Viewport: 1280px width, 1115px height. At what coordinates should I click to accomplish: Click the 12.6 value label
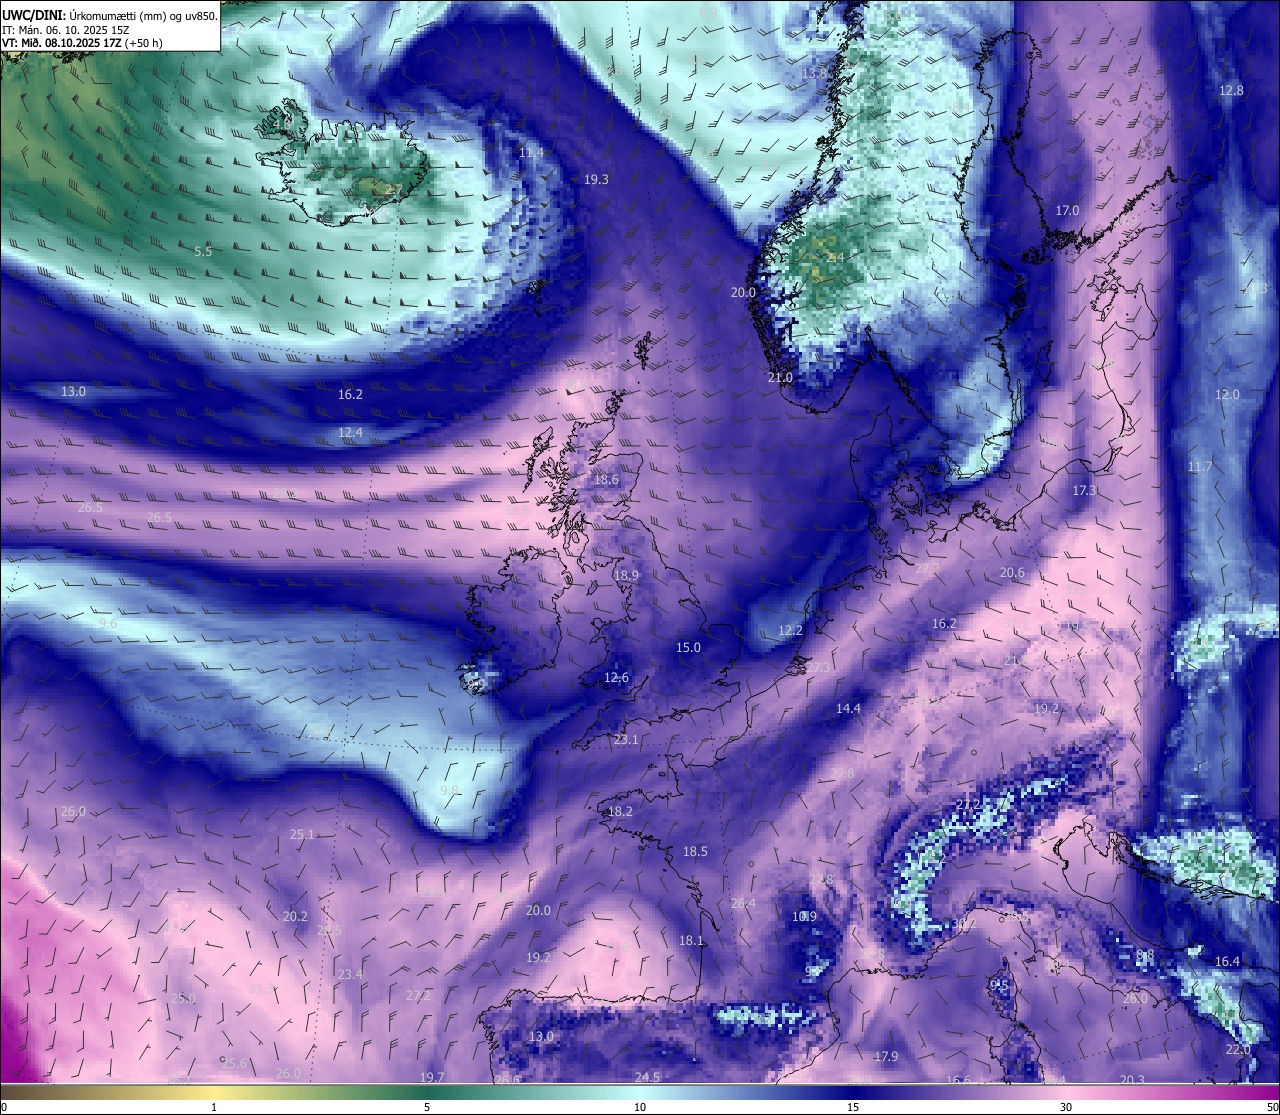pos(616,677)
